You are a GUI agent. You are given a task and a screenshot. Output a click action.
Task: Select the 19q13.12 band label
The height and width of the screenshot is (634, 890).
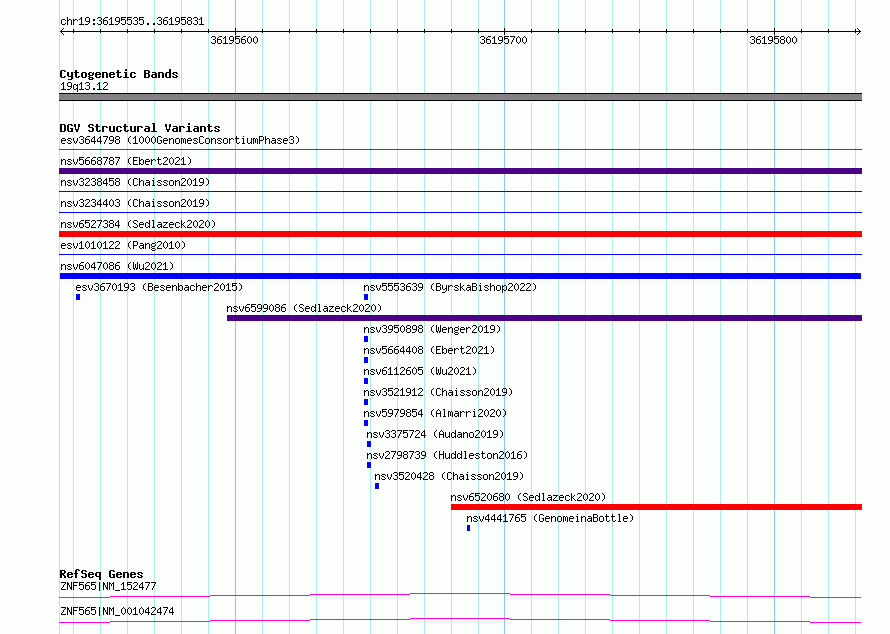point(84,86)
